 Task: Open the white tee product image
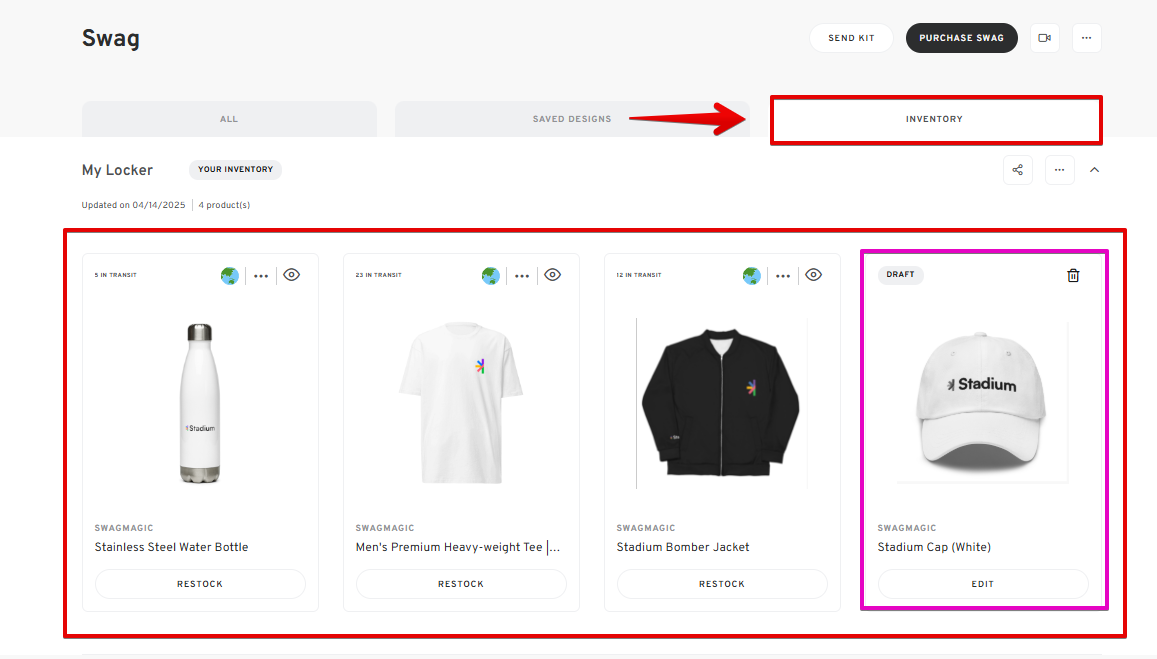tap(460, 402)
